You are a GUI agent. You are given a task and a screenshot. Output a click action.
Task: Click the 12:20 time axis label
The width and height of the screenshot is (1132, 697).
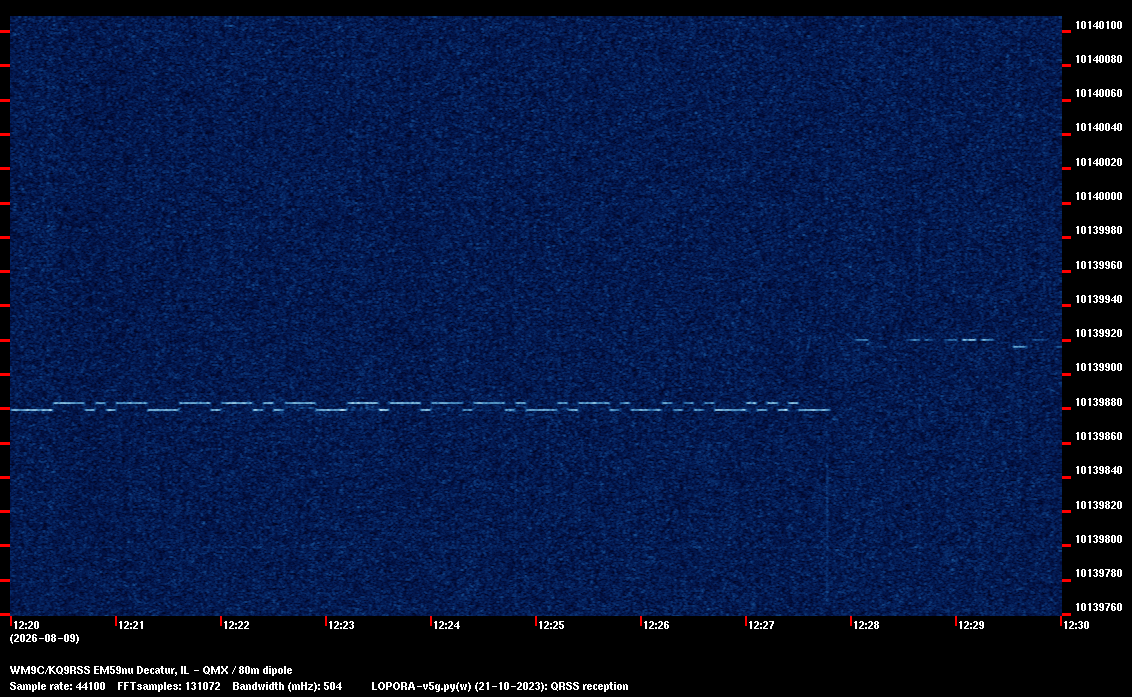coord(27,625)
